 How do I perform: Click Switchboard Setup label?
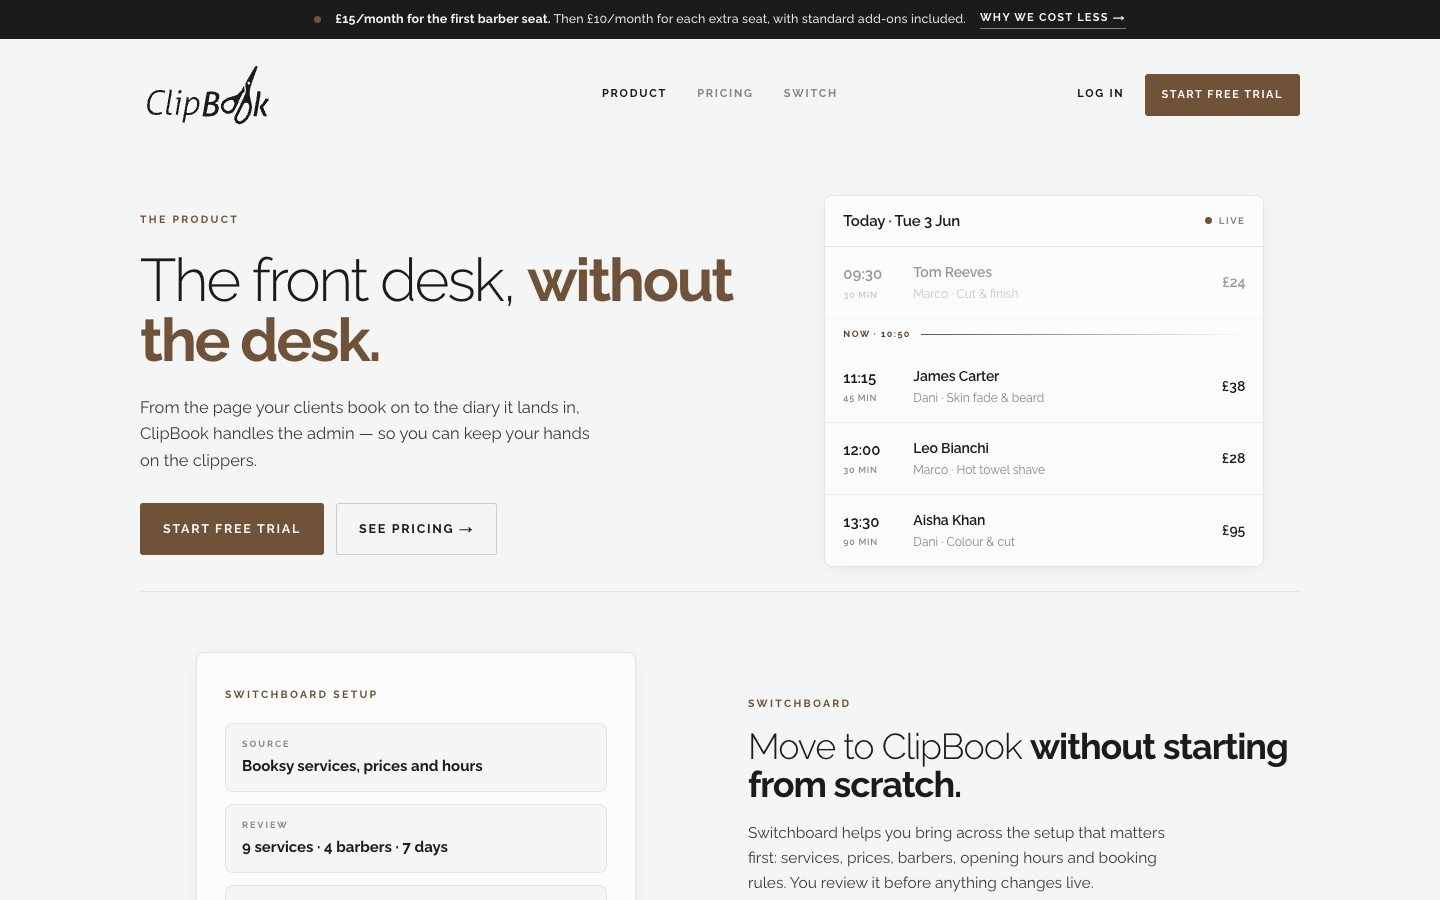(x=301, y=694)
